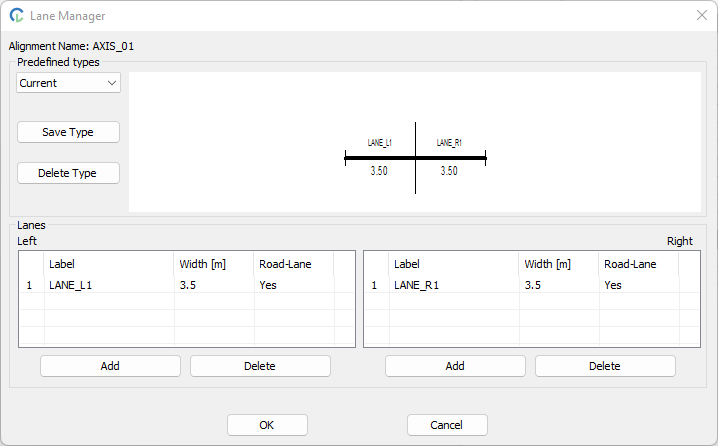Open the Current predefined types dropdown
The width and height of the screenshot is (718, 446).
point(68,83)
